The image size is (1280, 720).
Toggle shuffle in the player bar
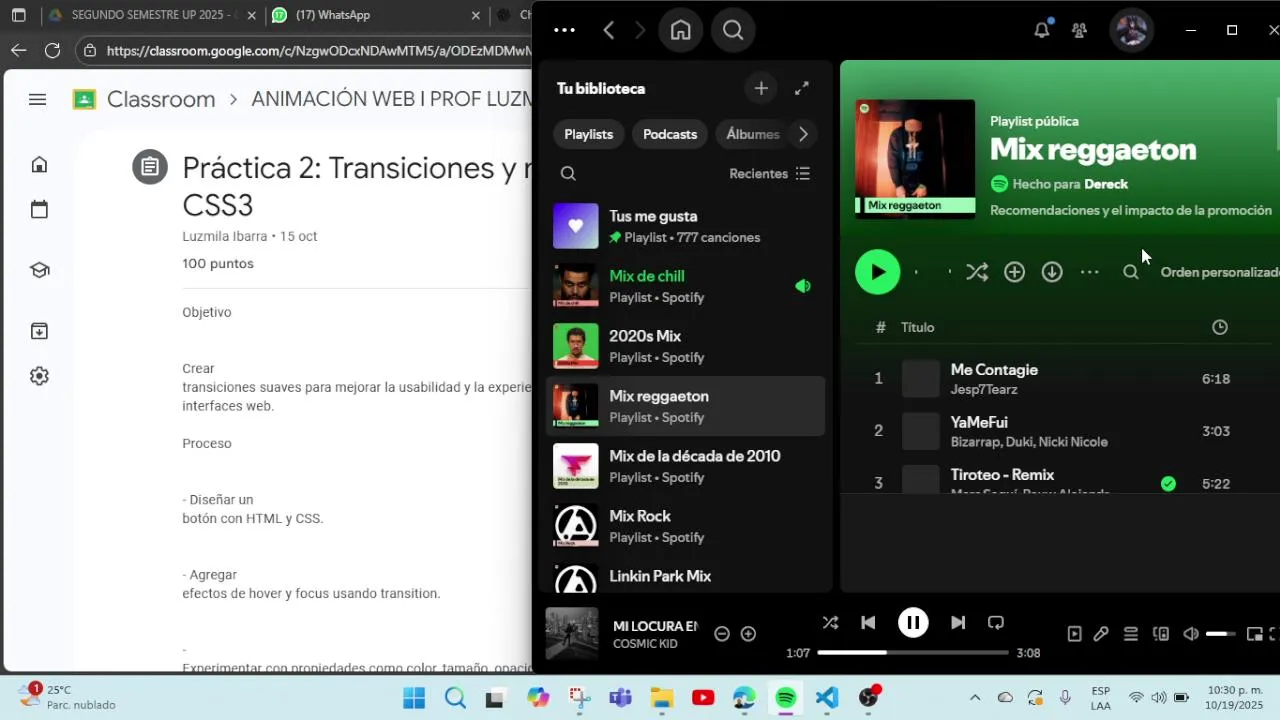830,622
